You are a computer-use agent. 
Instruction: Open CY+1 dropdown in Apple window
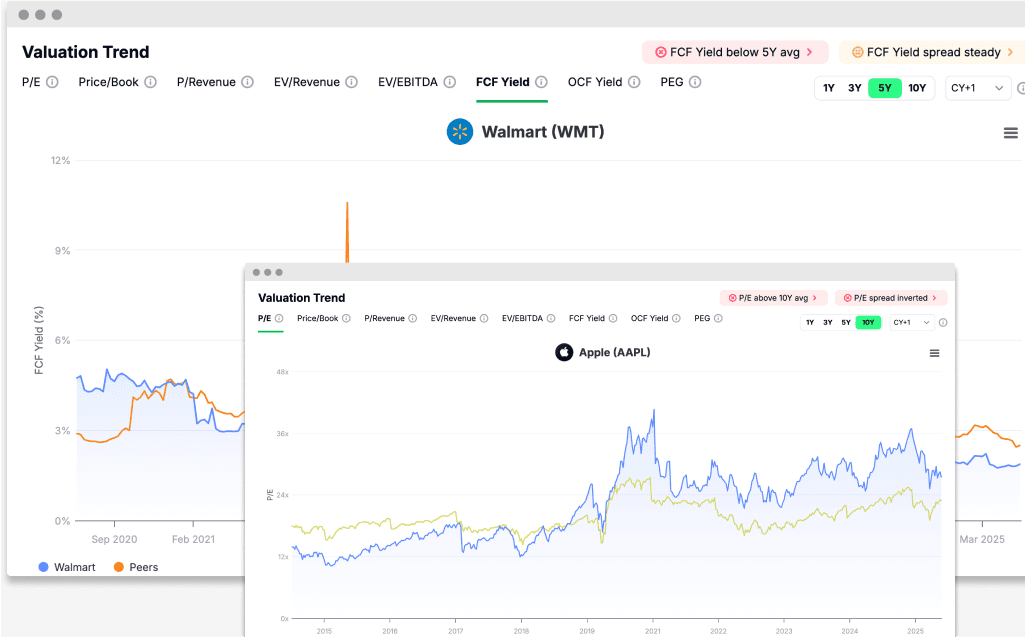[x=912, y=322]
